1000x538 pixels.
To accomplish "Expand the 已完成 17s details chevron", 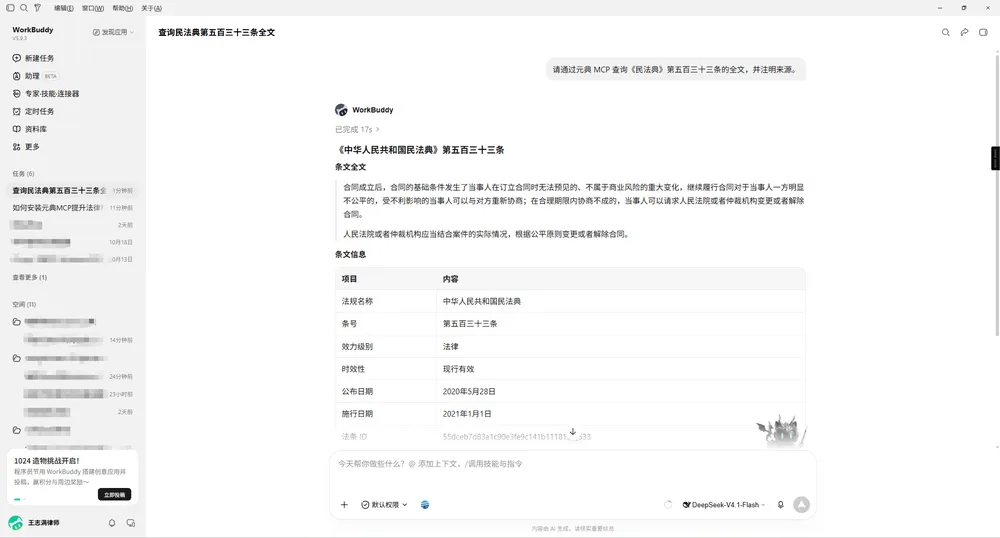I will (x=378, y=129).
